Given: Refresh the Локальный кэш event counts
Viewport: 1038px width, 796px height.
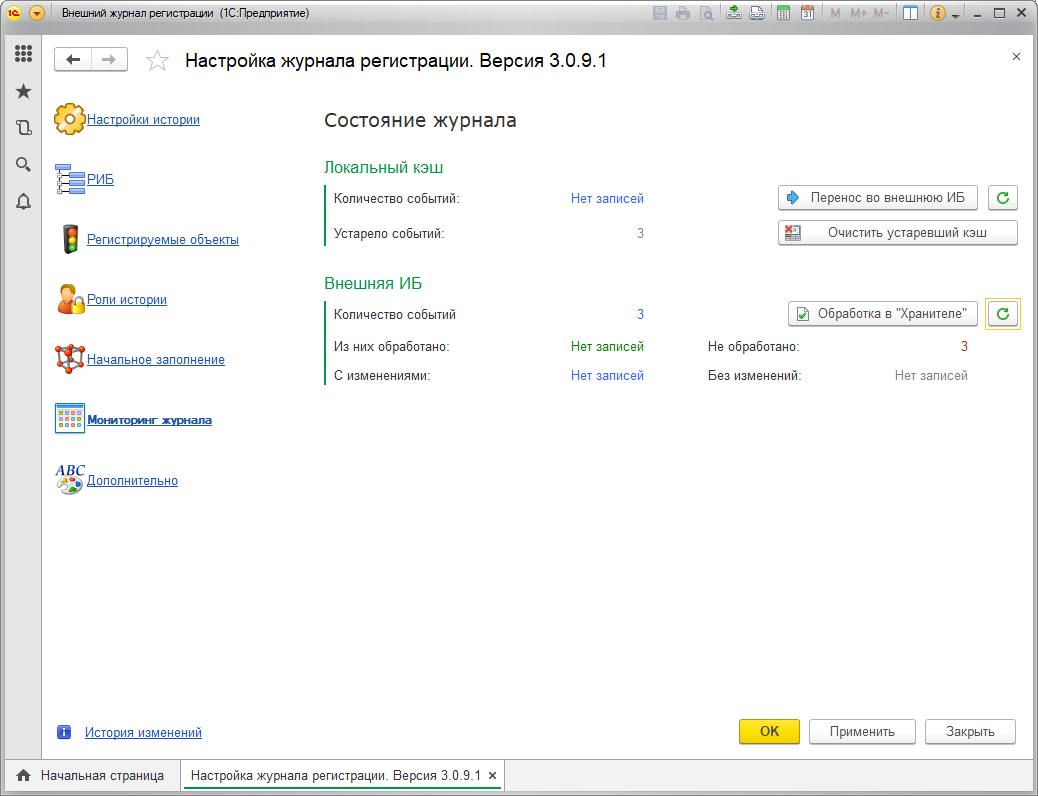Looking at the screenshot, I should click(1003, 198).
